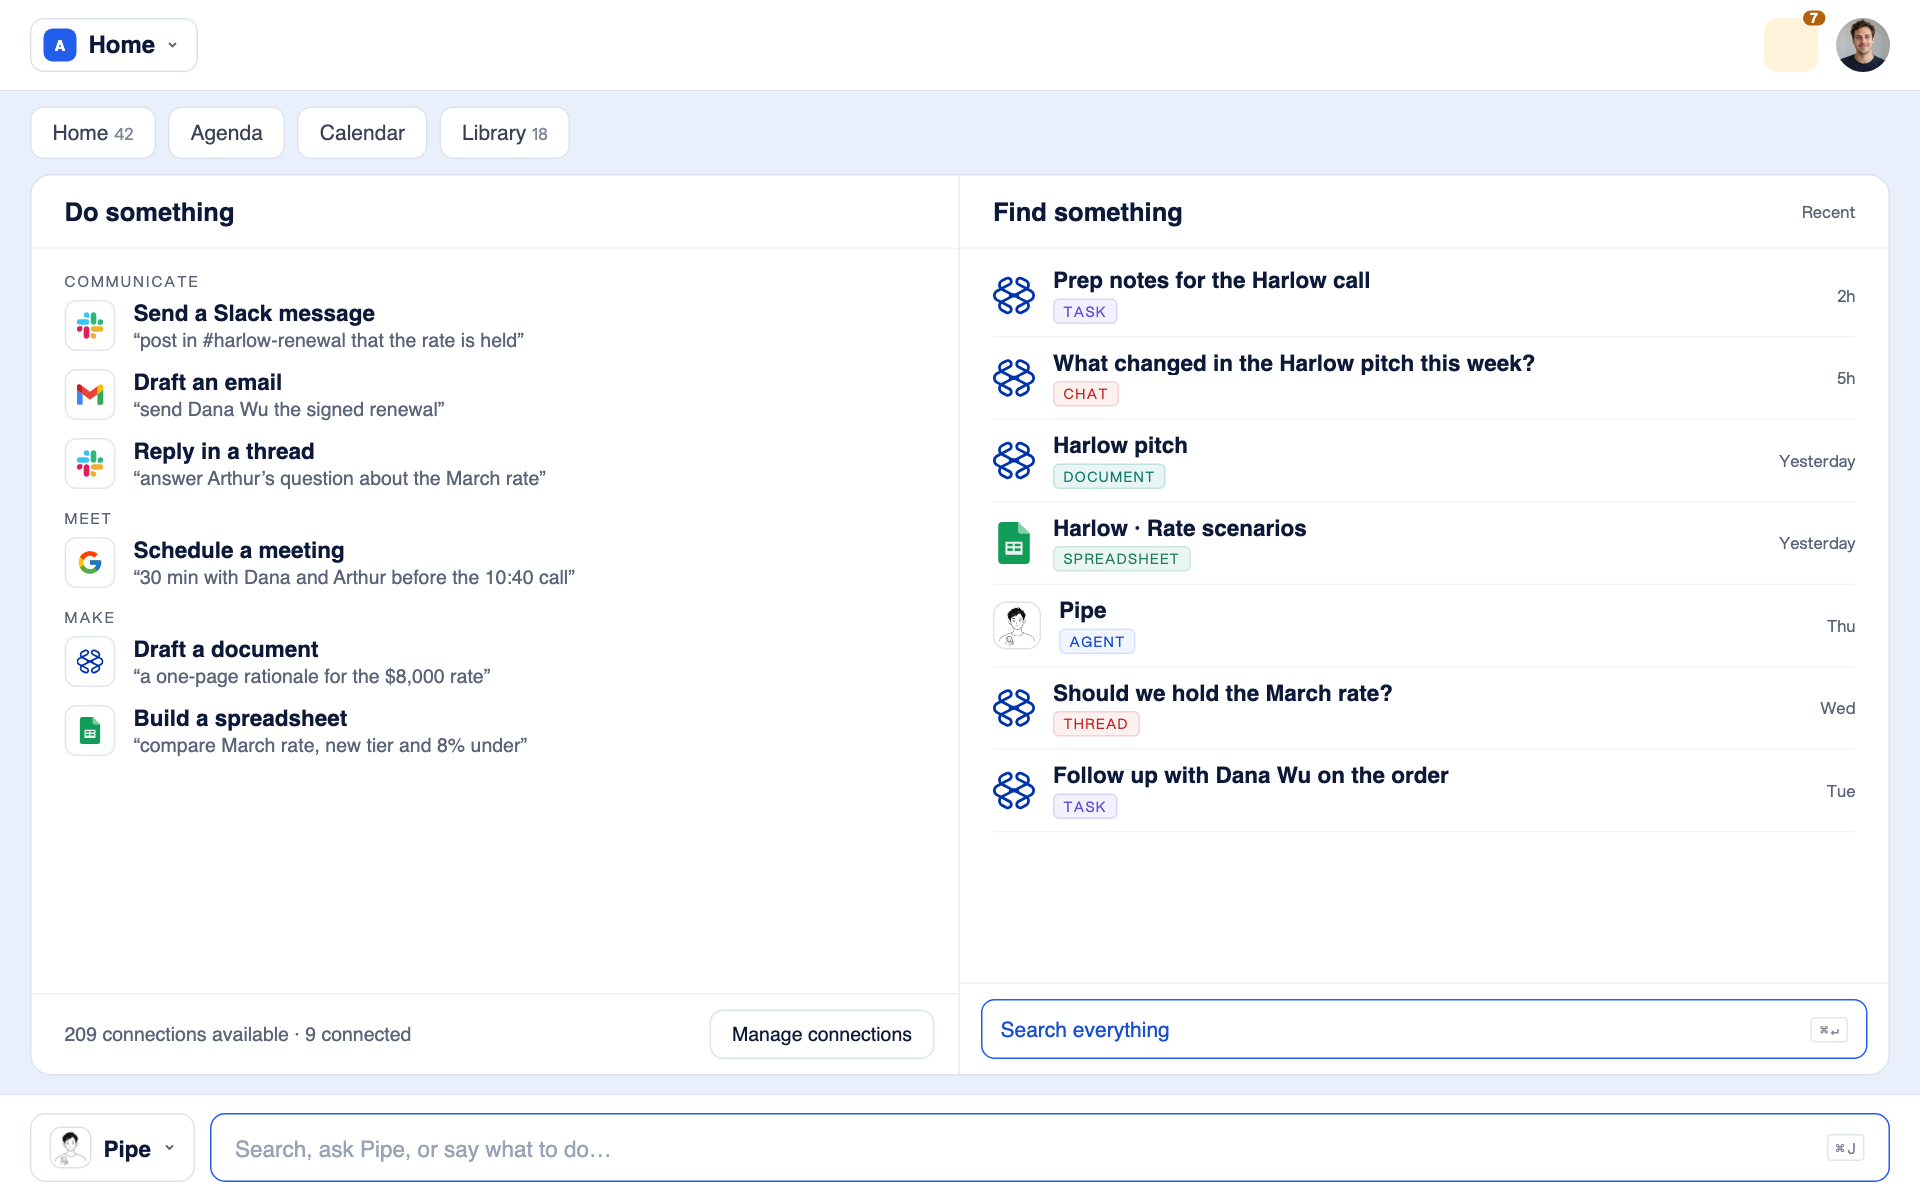
Task: Click Manage connections button
Action: coord(822,1034)
